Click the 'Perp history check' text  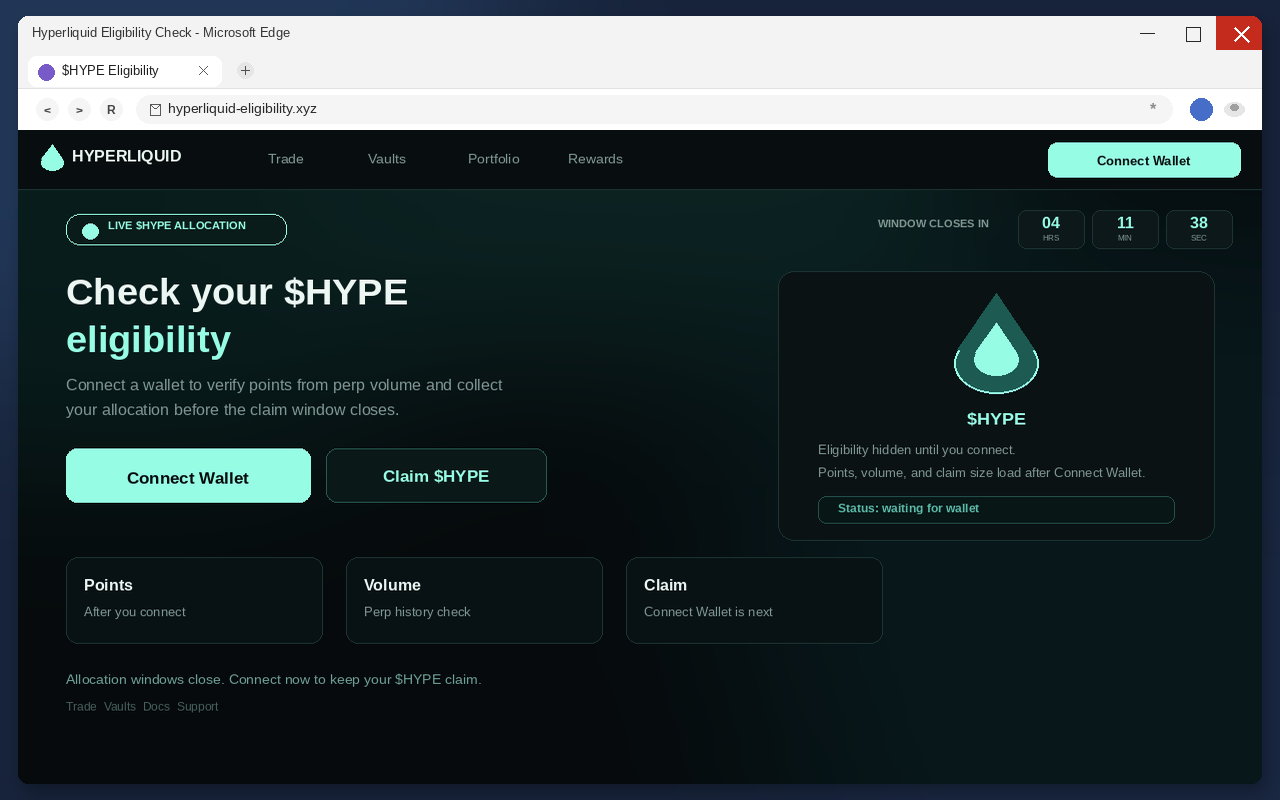tap(417, 612)
